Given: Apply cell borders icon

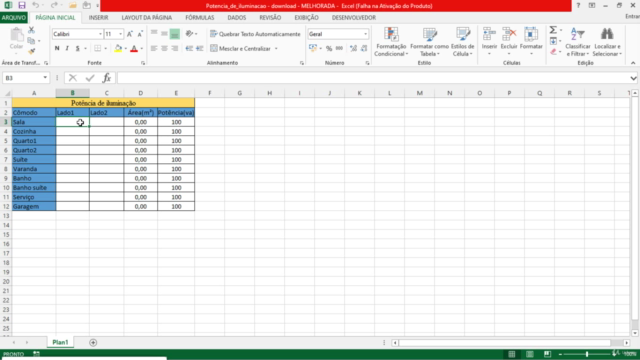Looking at the screenshot, I should [x=98, y=49].
